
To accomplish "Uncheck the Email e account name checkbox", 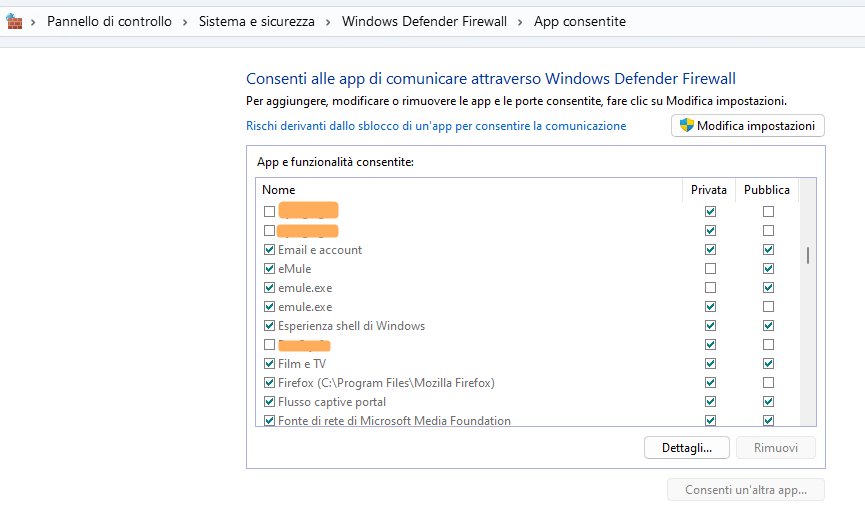I will 269,249.
